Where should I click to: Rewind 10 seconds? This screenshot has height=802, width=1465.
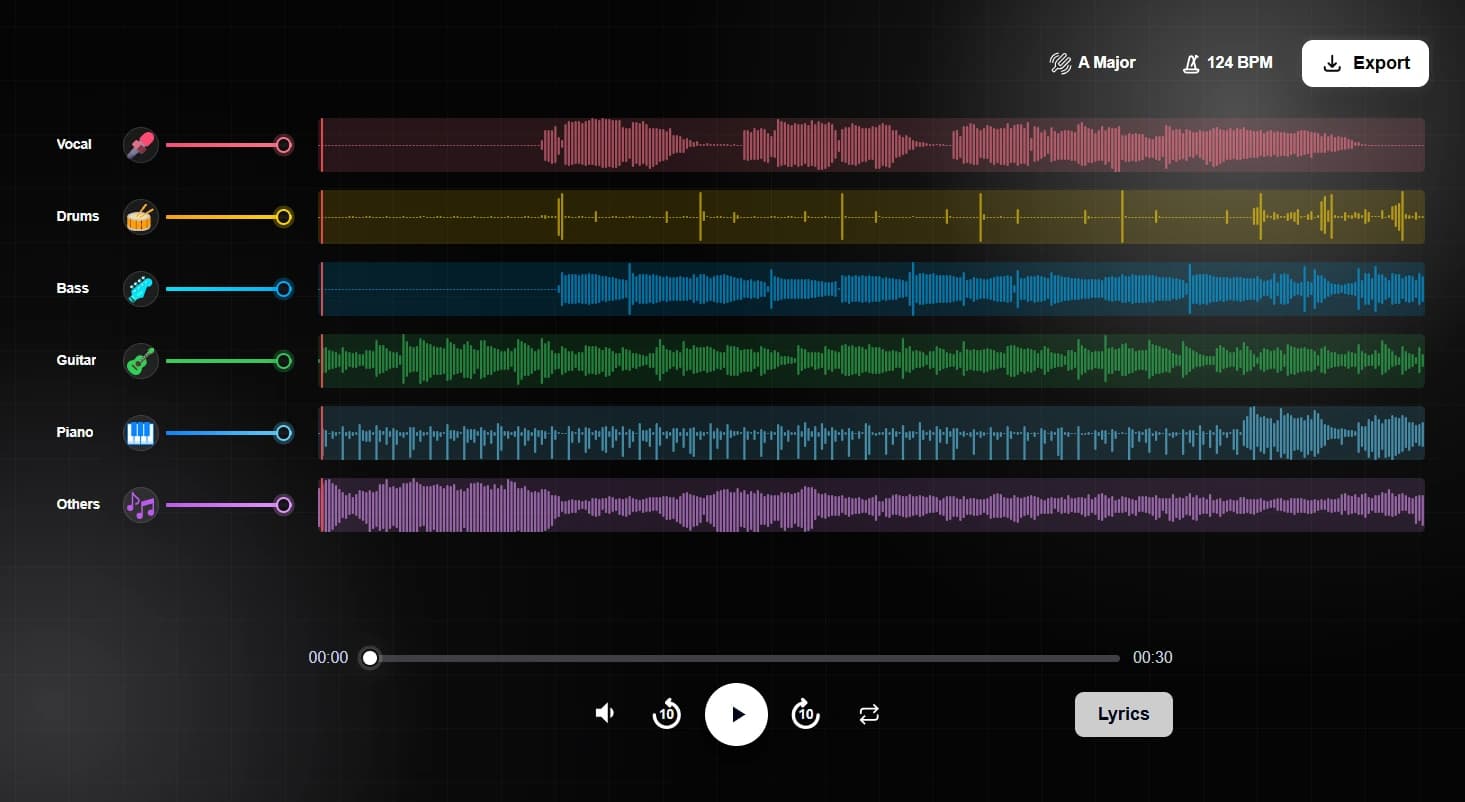pos(667,714)
